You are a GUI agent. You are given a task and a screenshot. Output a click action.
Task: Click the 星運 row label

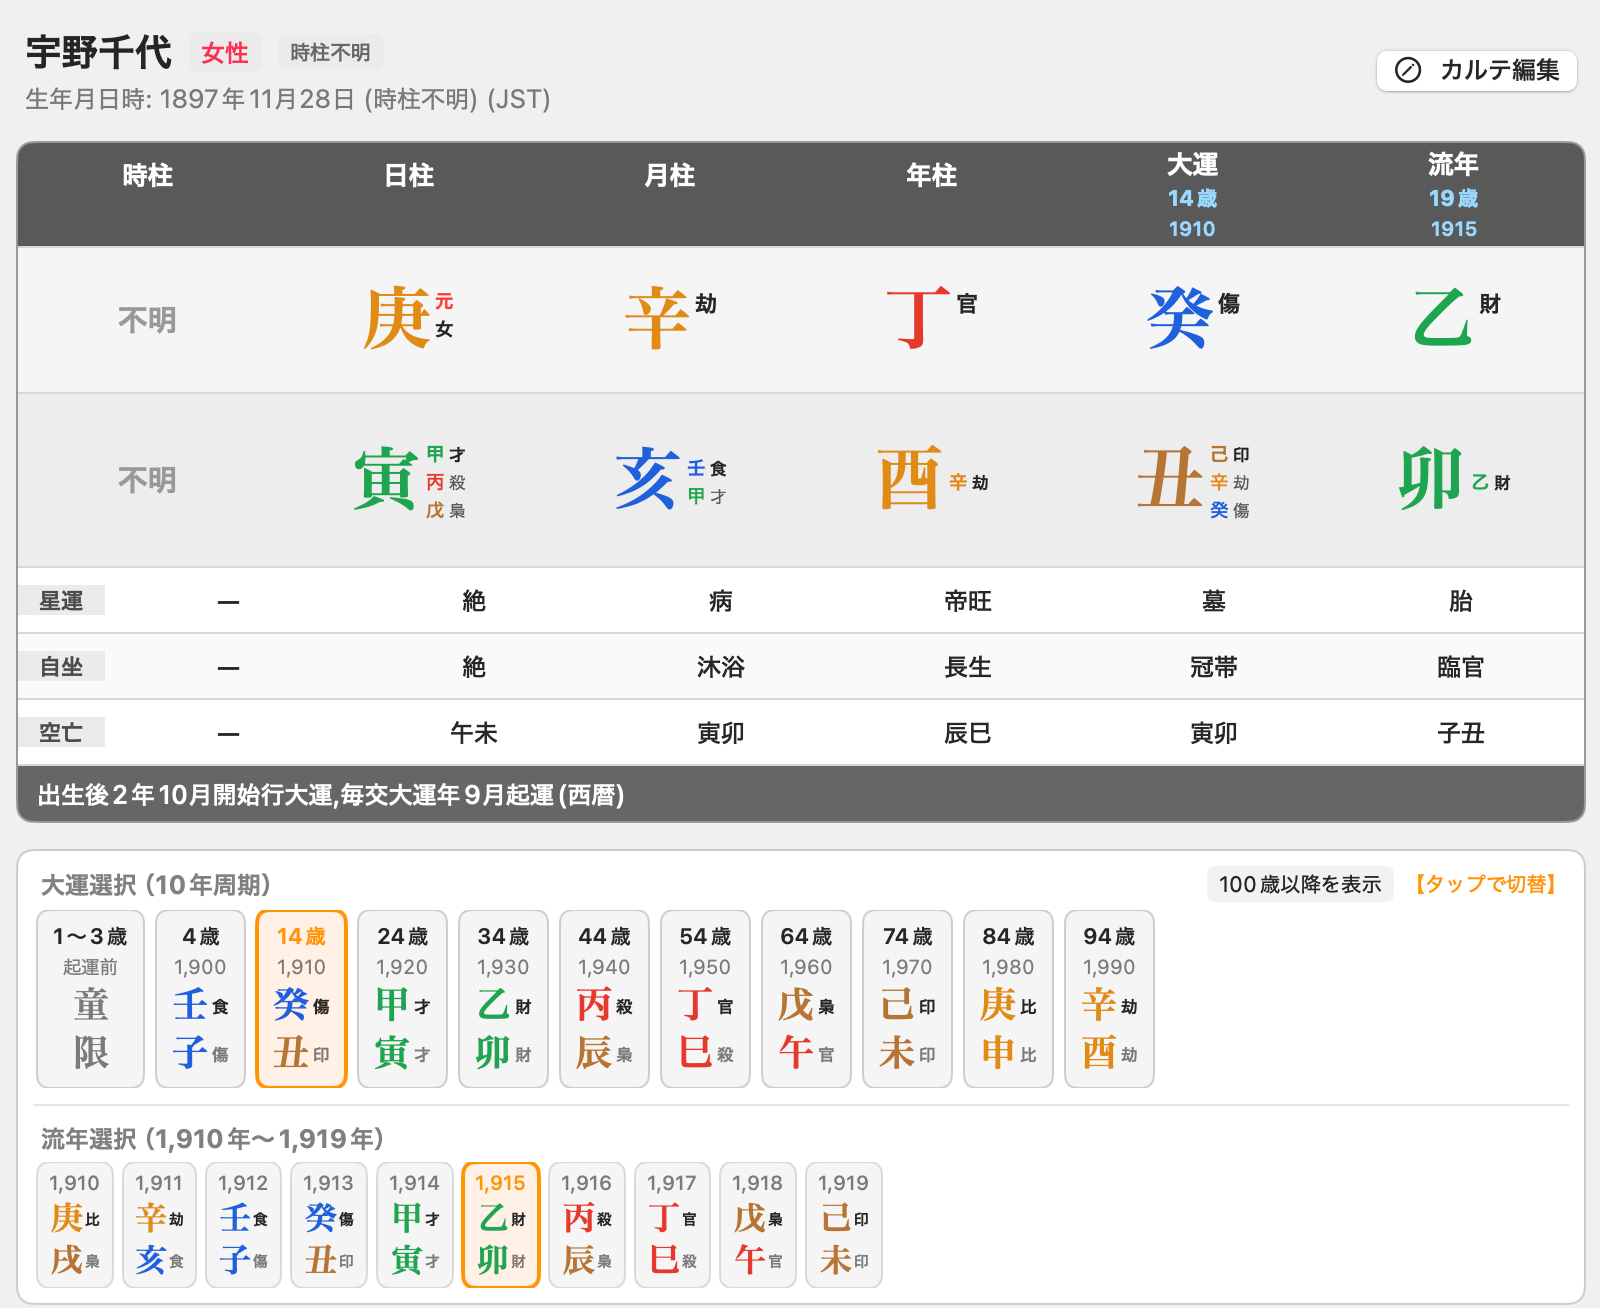[x=61, y=601]
